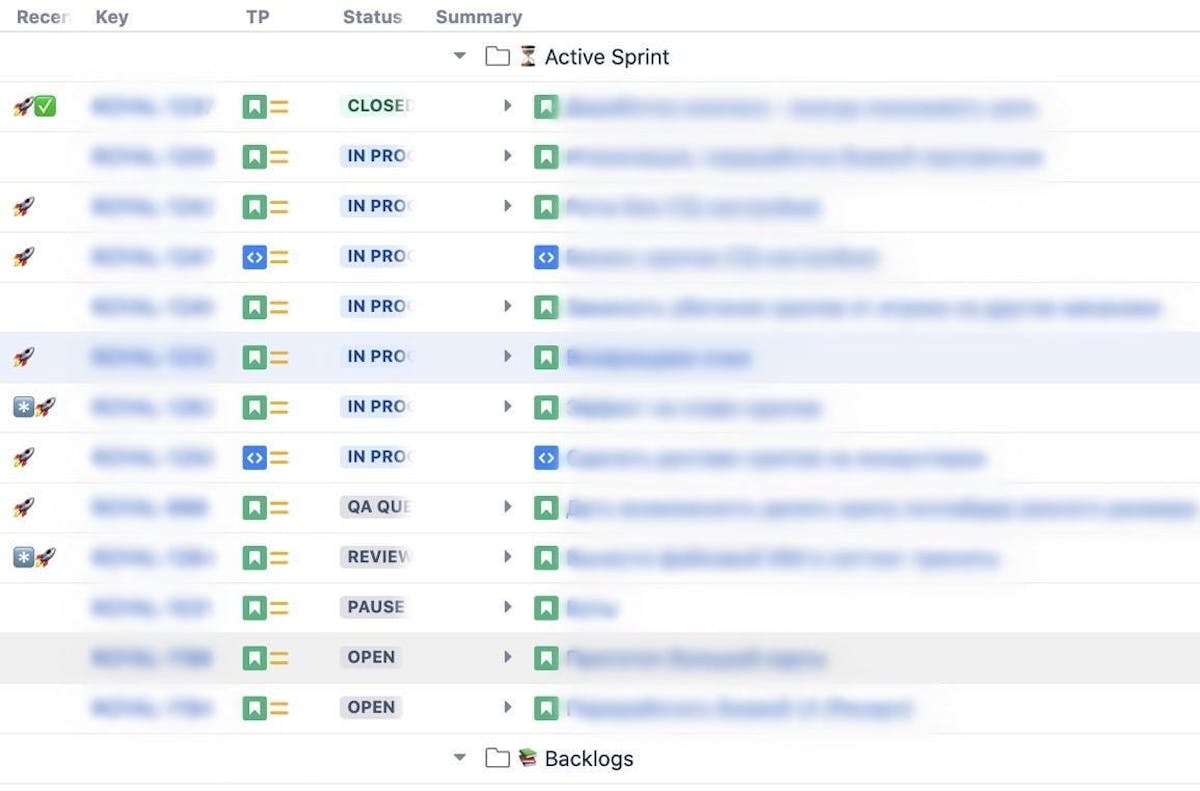Click the asterisk badge next to the rocket on the REVIEW row

click(24, 557)
